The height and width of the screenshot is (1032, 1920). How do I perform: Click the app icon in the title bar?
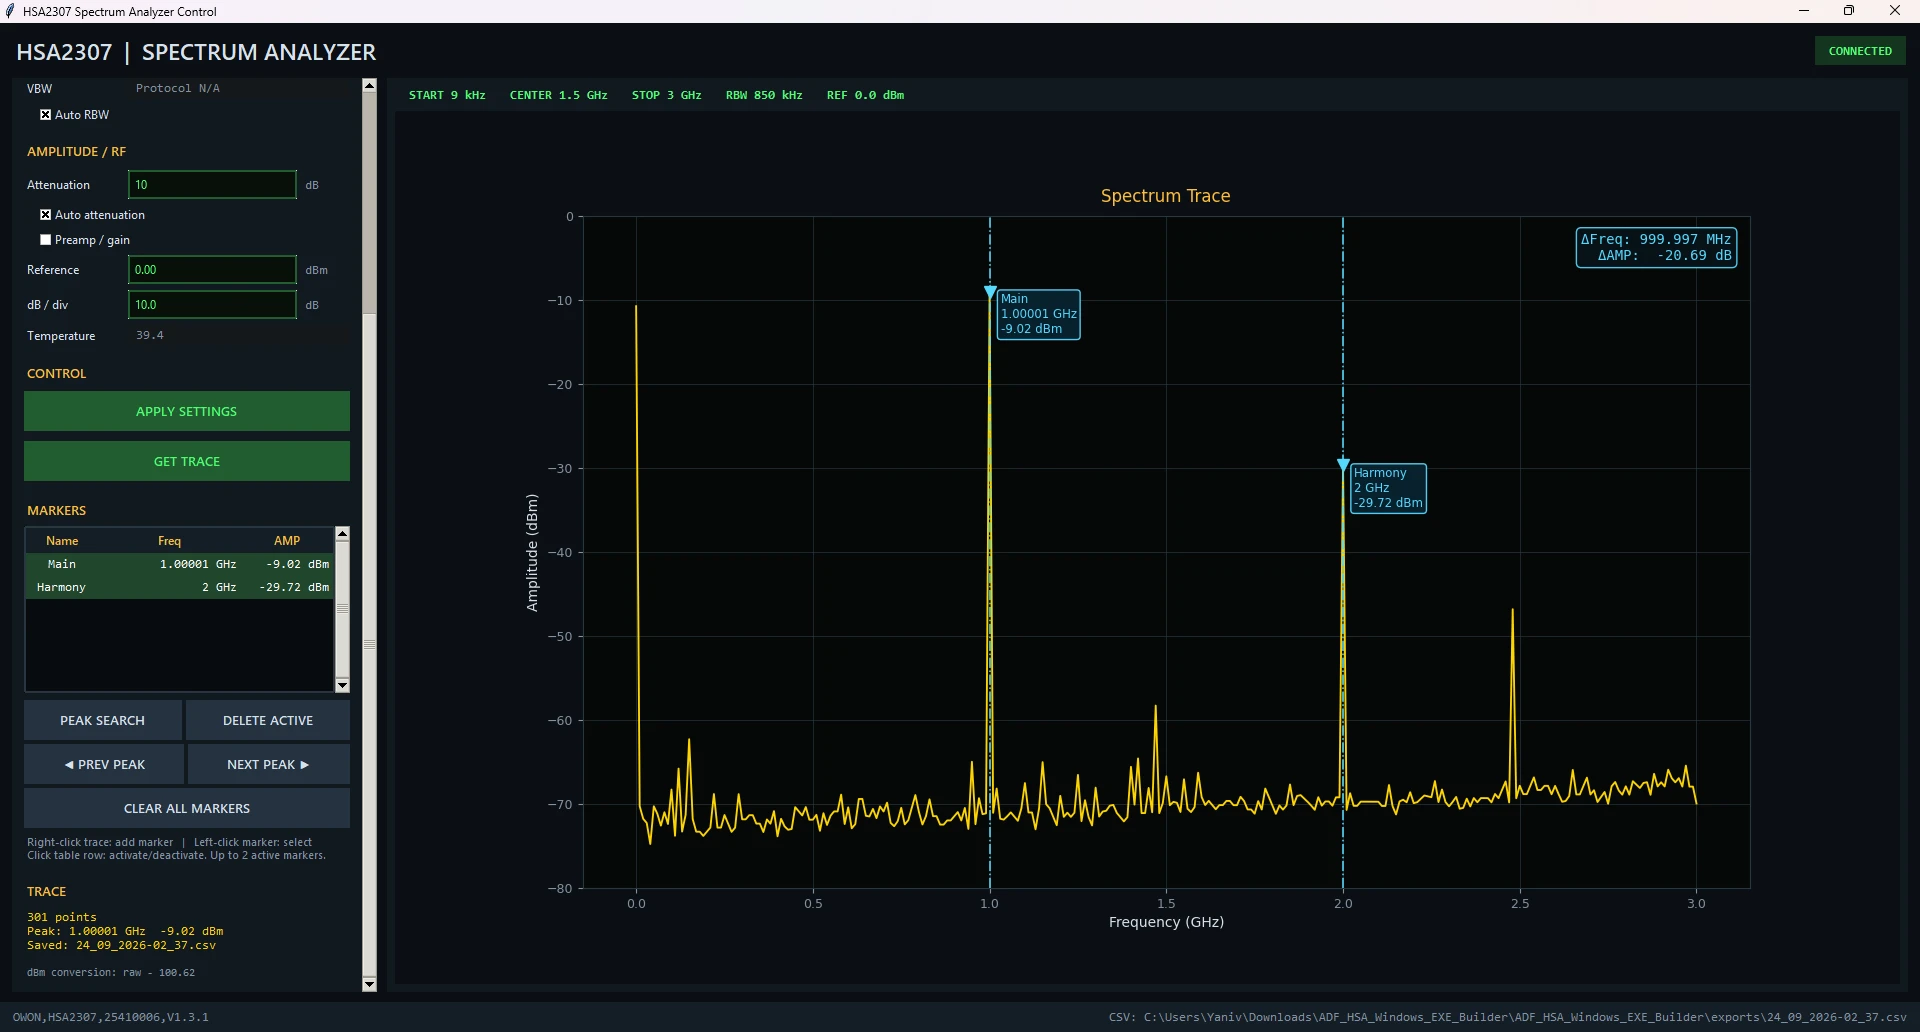click(x=11, y=11)
